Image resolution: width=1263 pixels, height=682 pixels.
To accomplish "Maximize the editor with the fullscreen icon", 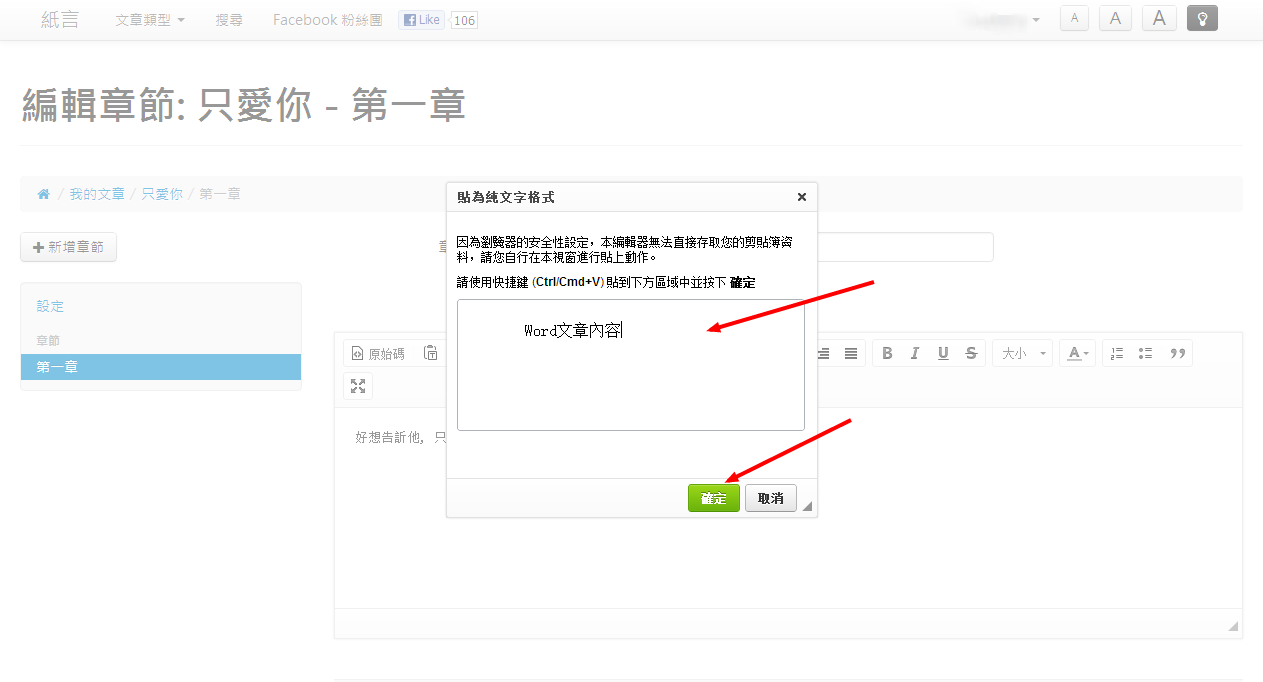I will (x=358, y=386).
